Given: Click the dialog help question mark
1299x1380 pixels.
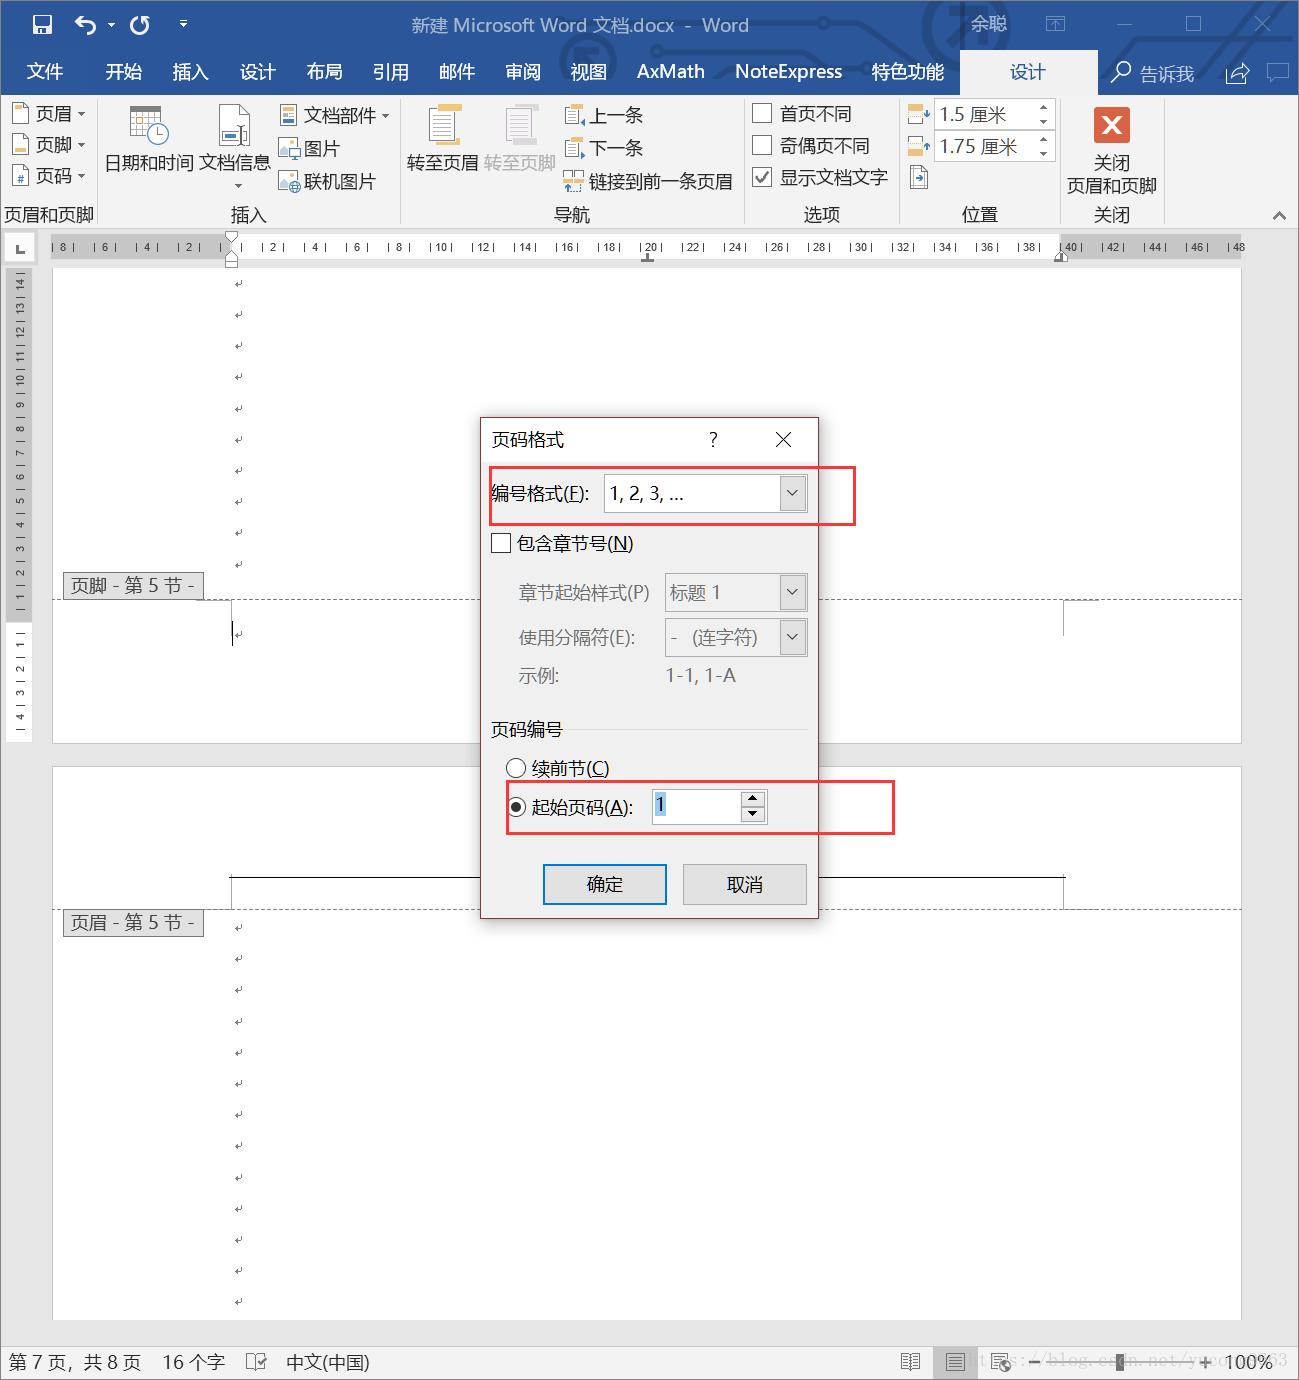Looking at the screenshot, I should pyautogui.click(x=713, y=440).
